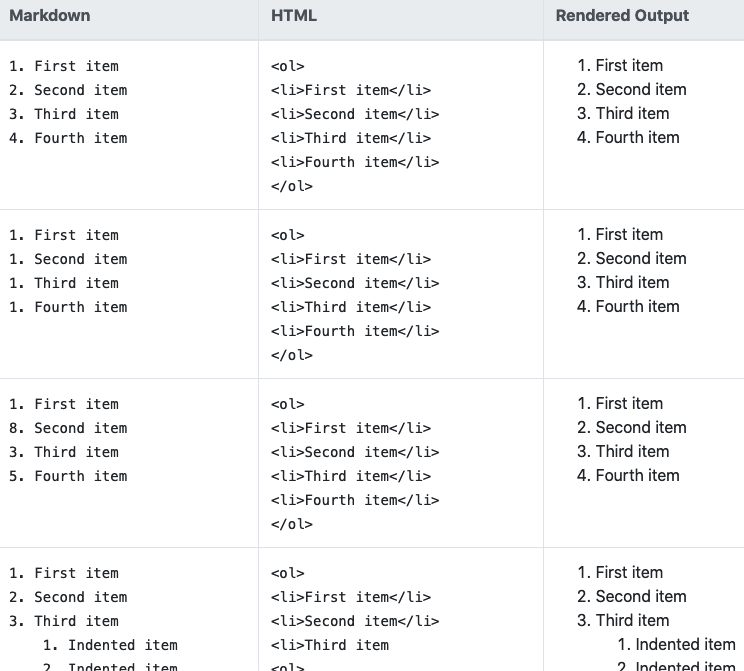Viewport: 744px width, 671px height.
Task: Click the Rendered Output column header
Action: [x=622, y=16]
